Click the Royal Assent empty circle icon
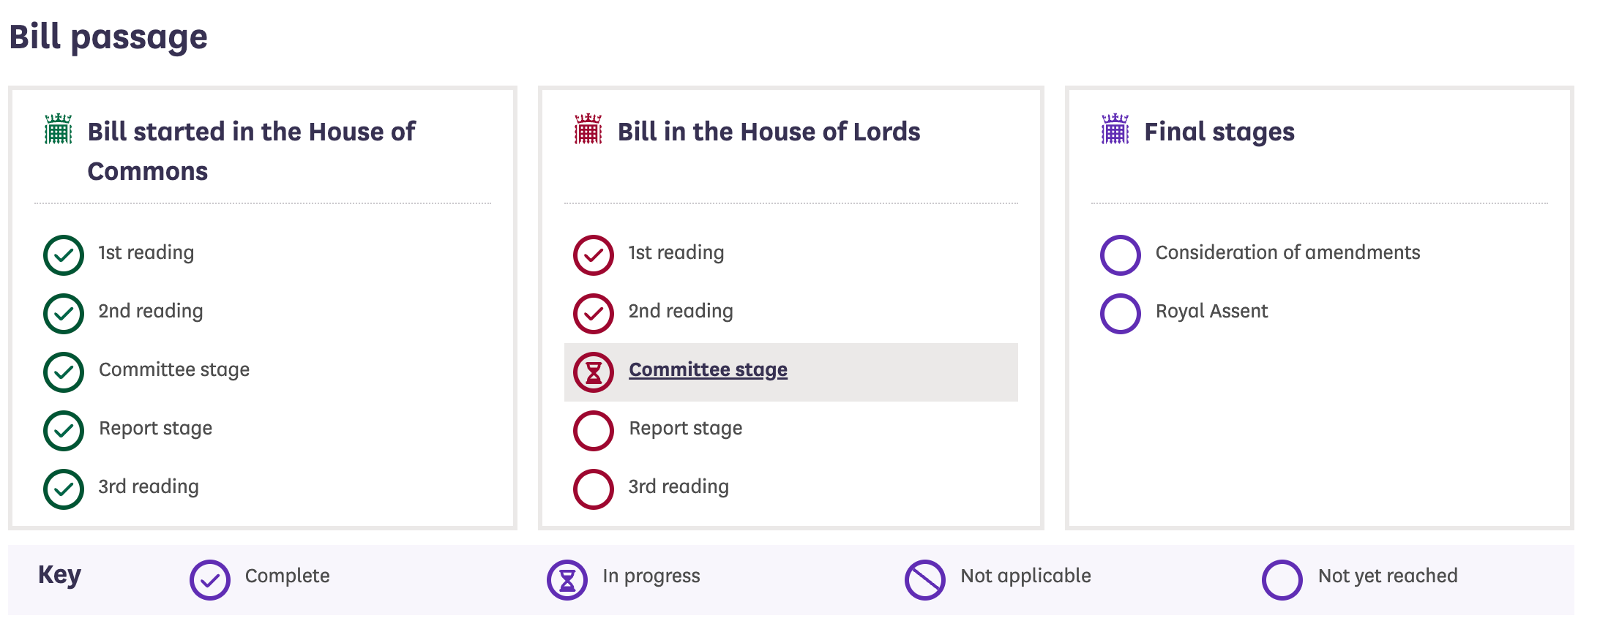 pyautogui.click(x=1120, y=313)
